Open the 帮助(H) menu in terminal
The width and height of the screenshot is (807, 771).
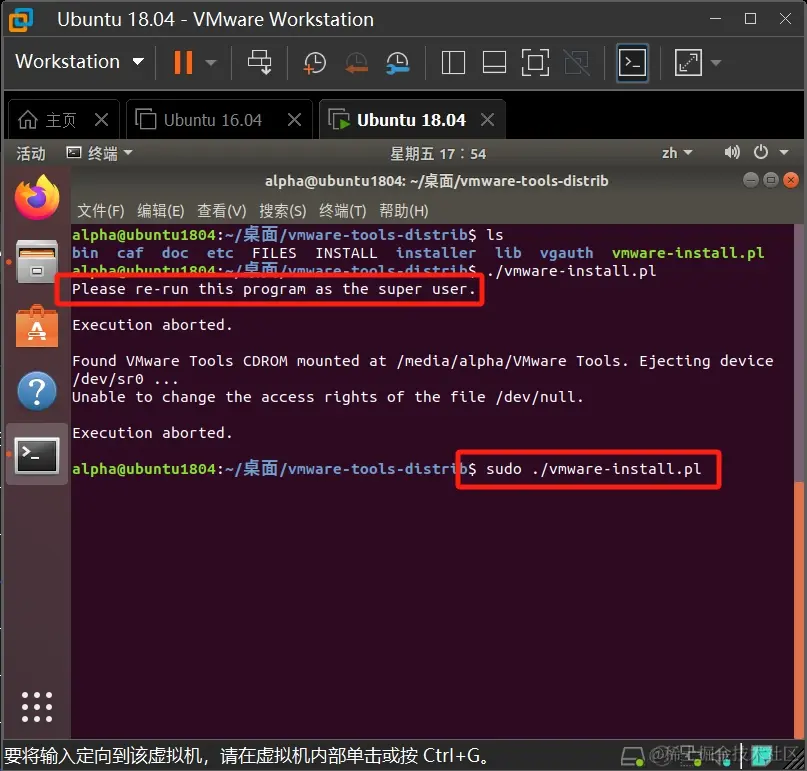[404, 211]
